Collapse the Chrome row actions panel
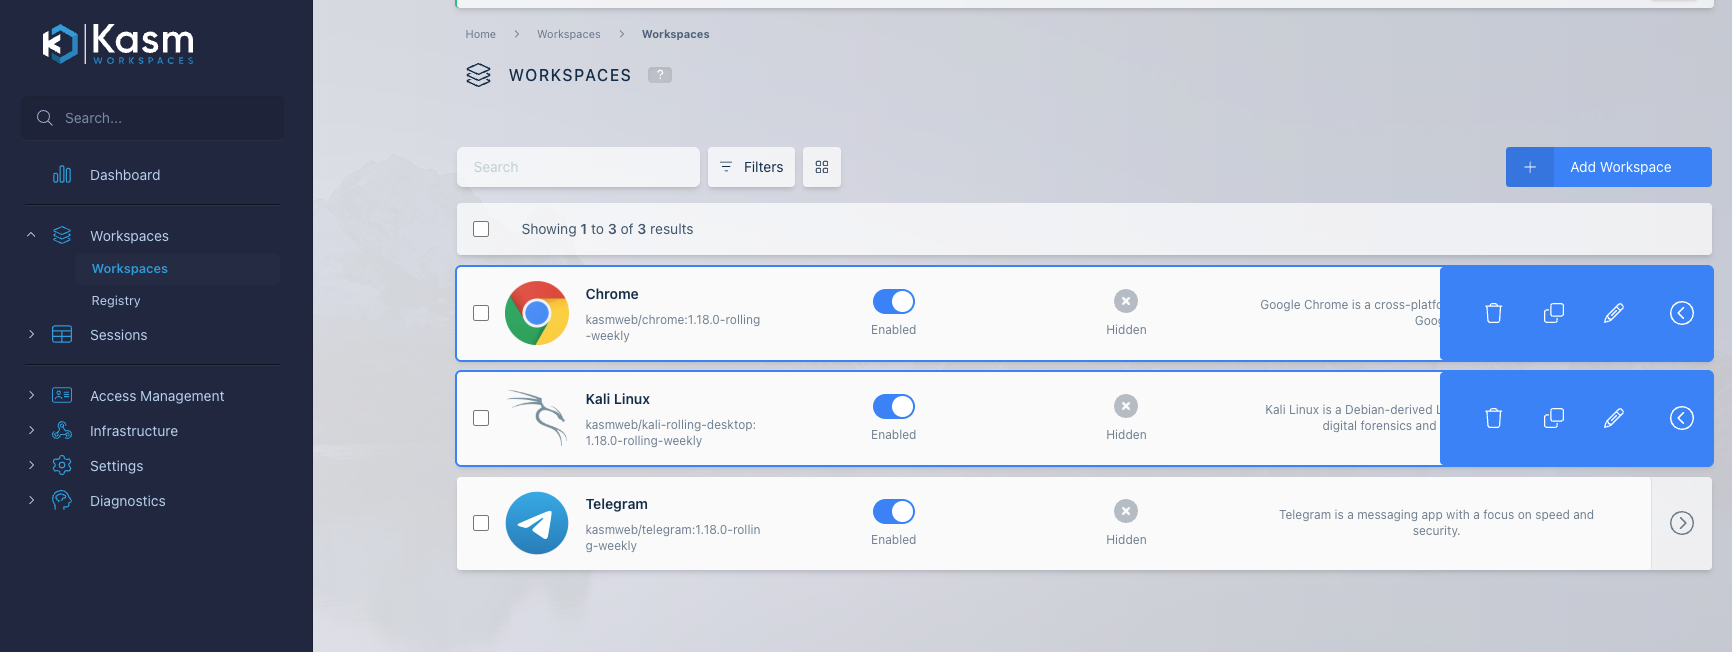Viewport: 1732px width, 652px height. (x=1681, y=313)
